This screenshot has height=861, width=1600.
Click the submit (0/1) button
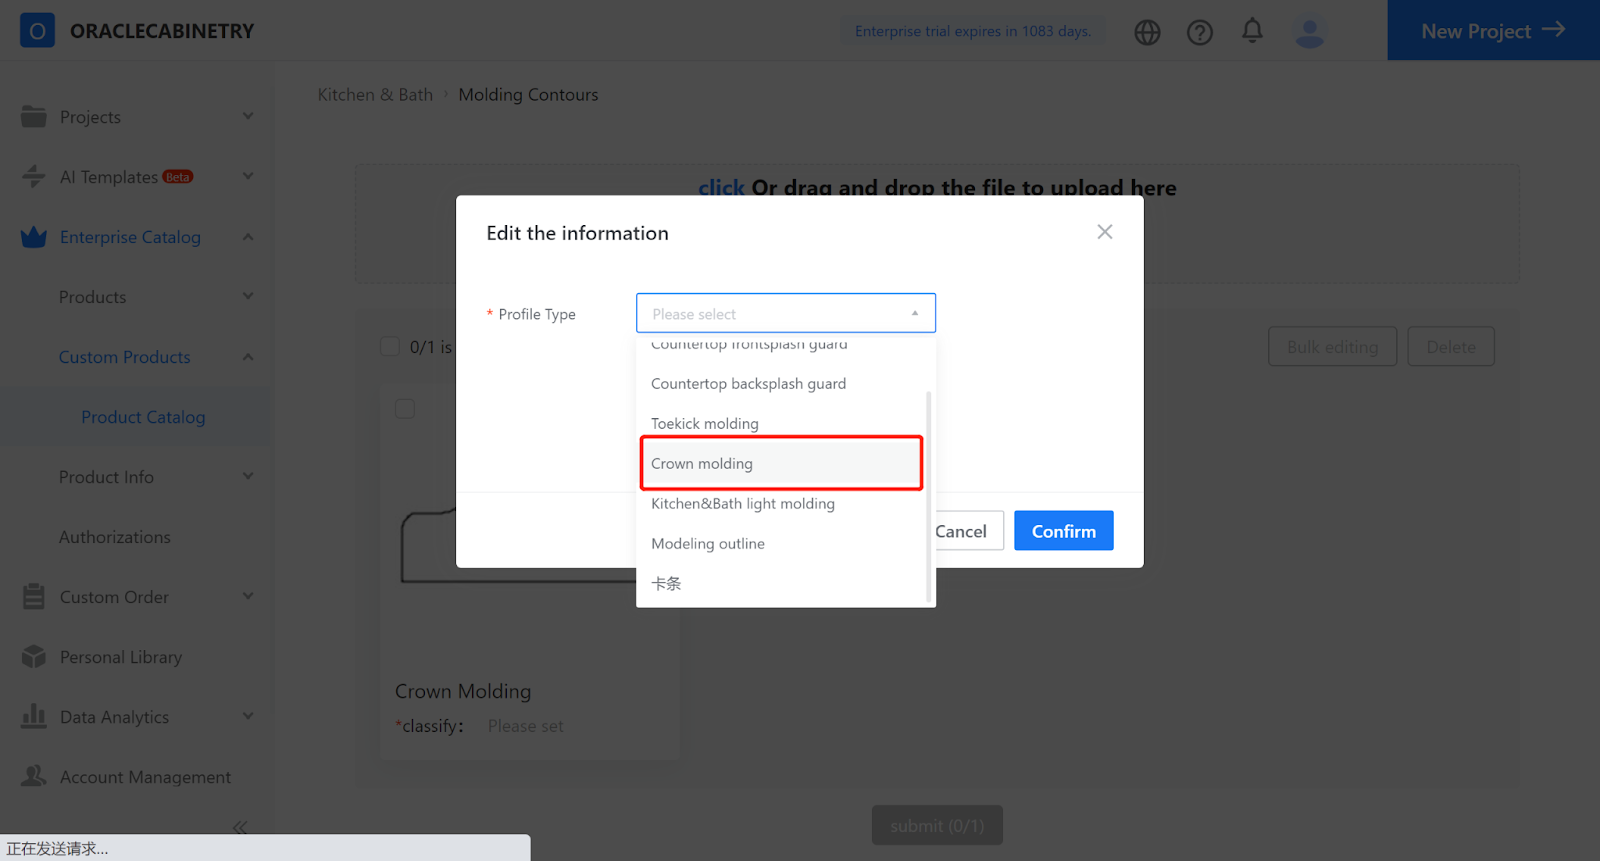(937, 825)
